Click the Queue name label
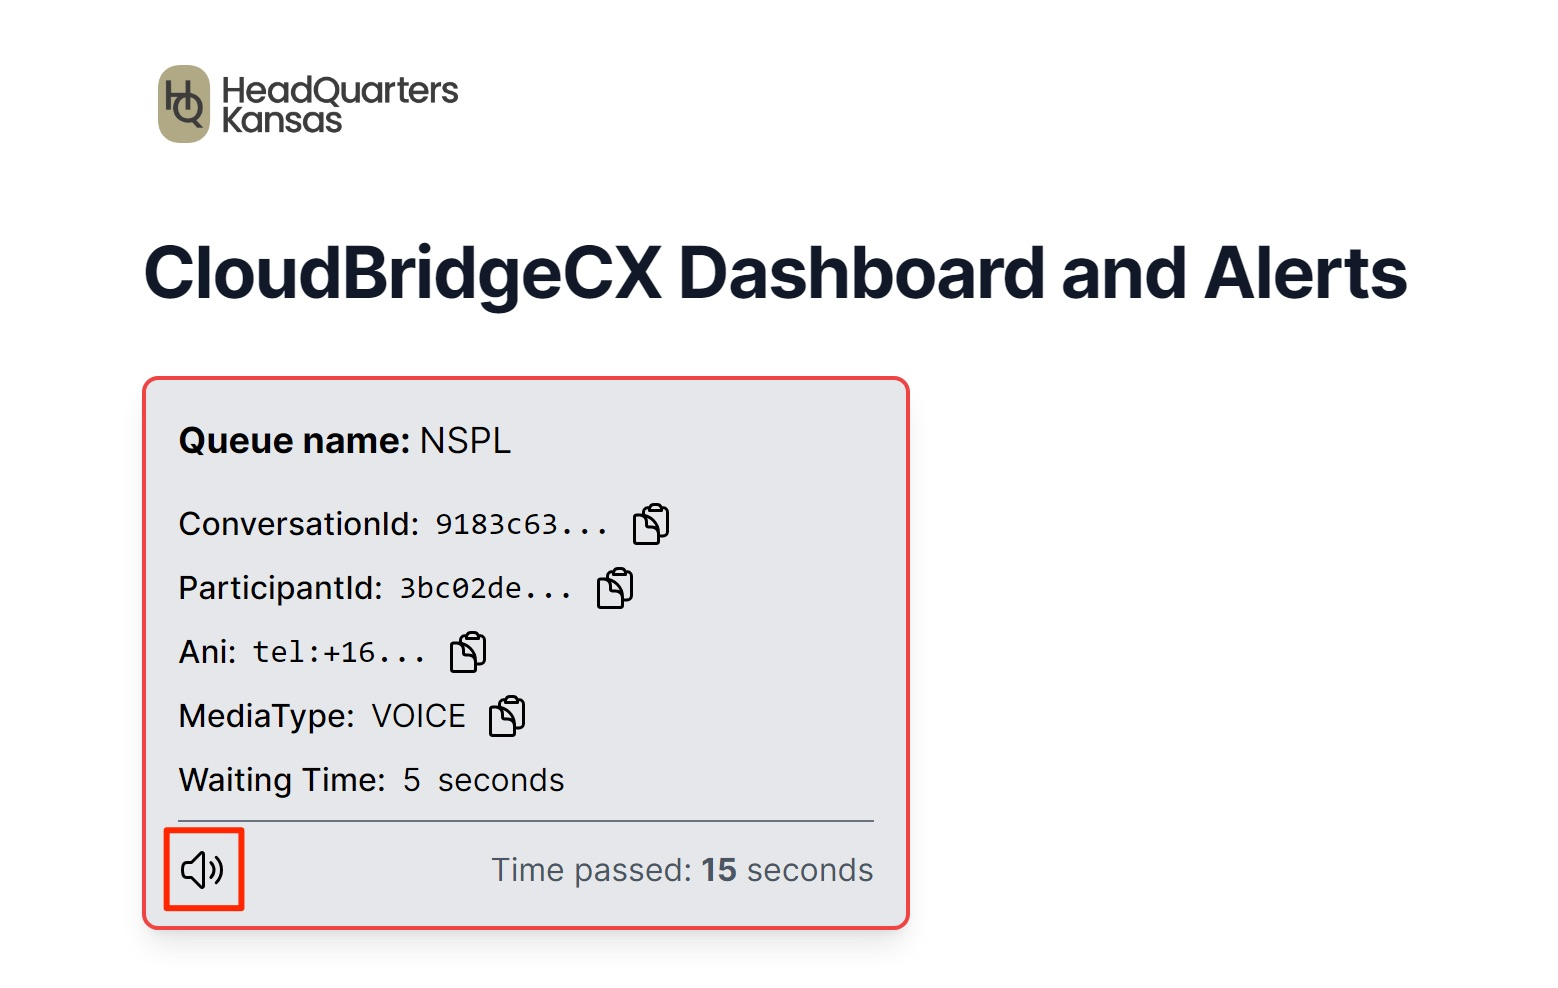 tap(294, 440)
